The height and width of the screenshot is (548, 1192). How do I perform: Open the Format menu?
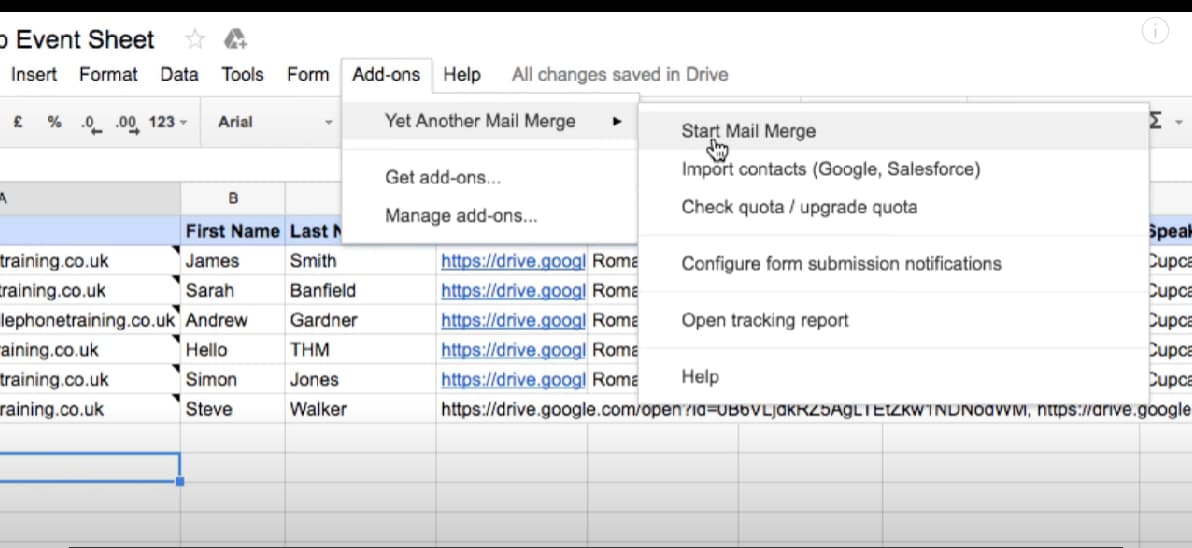(109, 74)
